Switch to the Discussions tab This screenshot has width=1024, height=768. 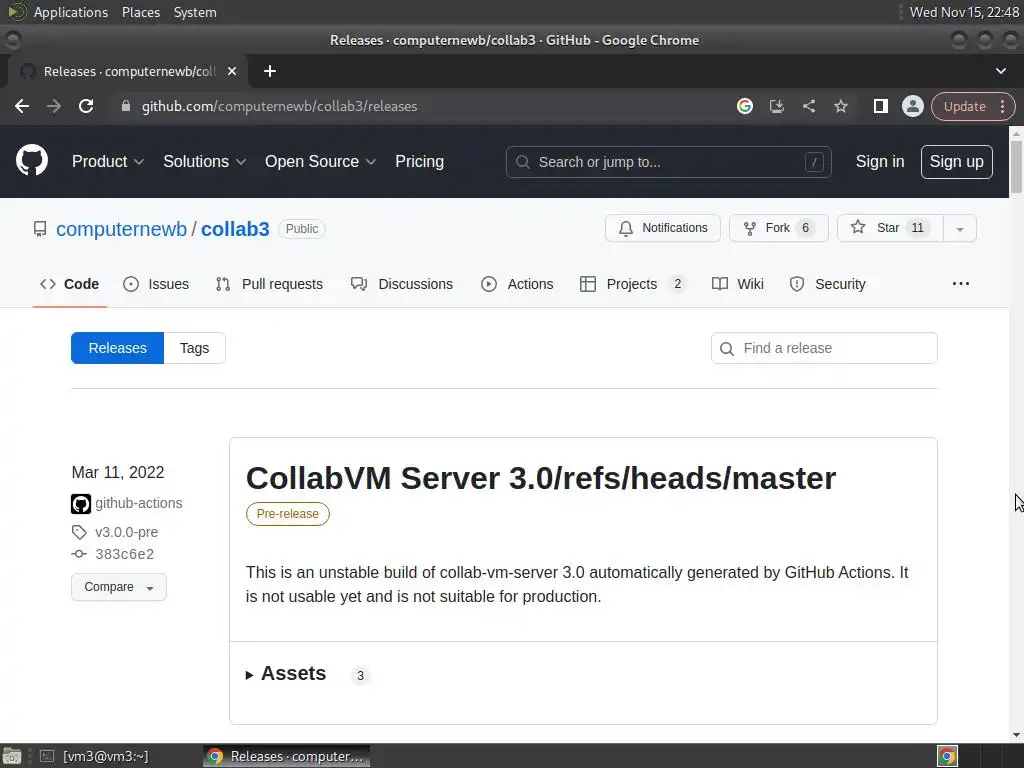(x=402, y=284)
